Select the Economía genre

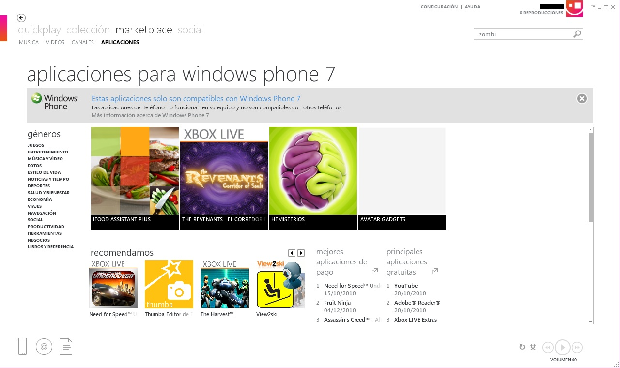(40, 200)
